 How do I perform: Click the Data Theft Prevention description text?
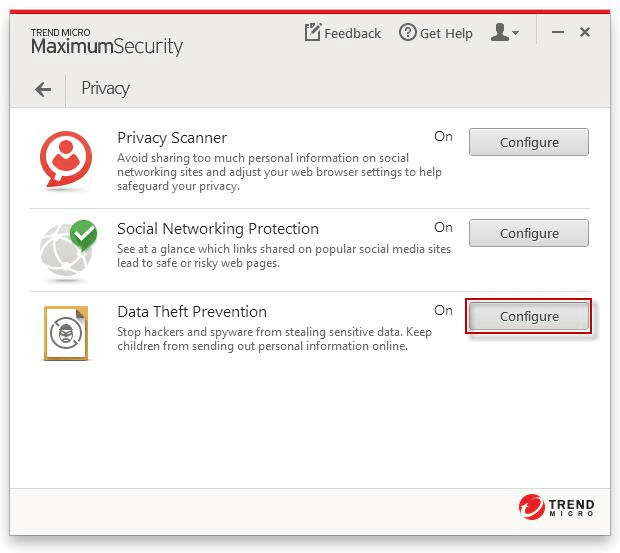274,339
